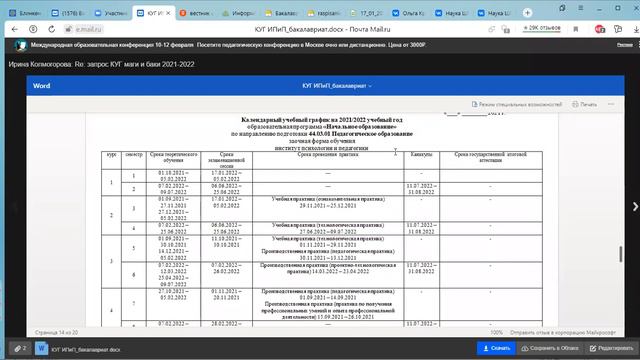Switch to the 'Блинкен' tab
The image size is (640, 360).
tap(25, 13)
